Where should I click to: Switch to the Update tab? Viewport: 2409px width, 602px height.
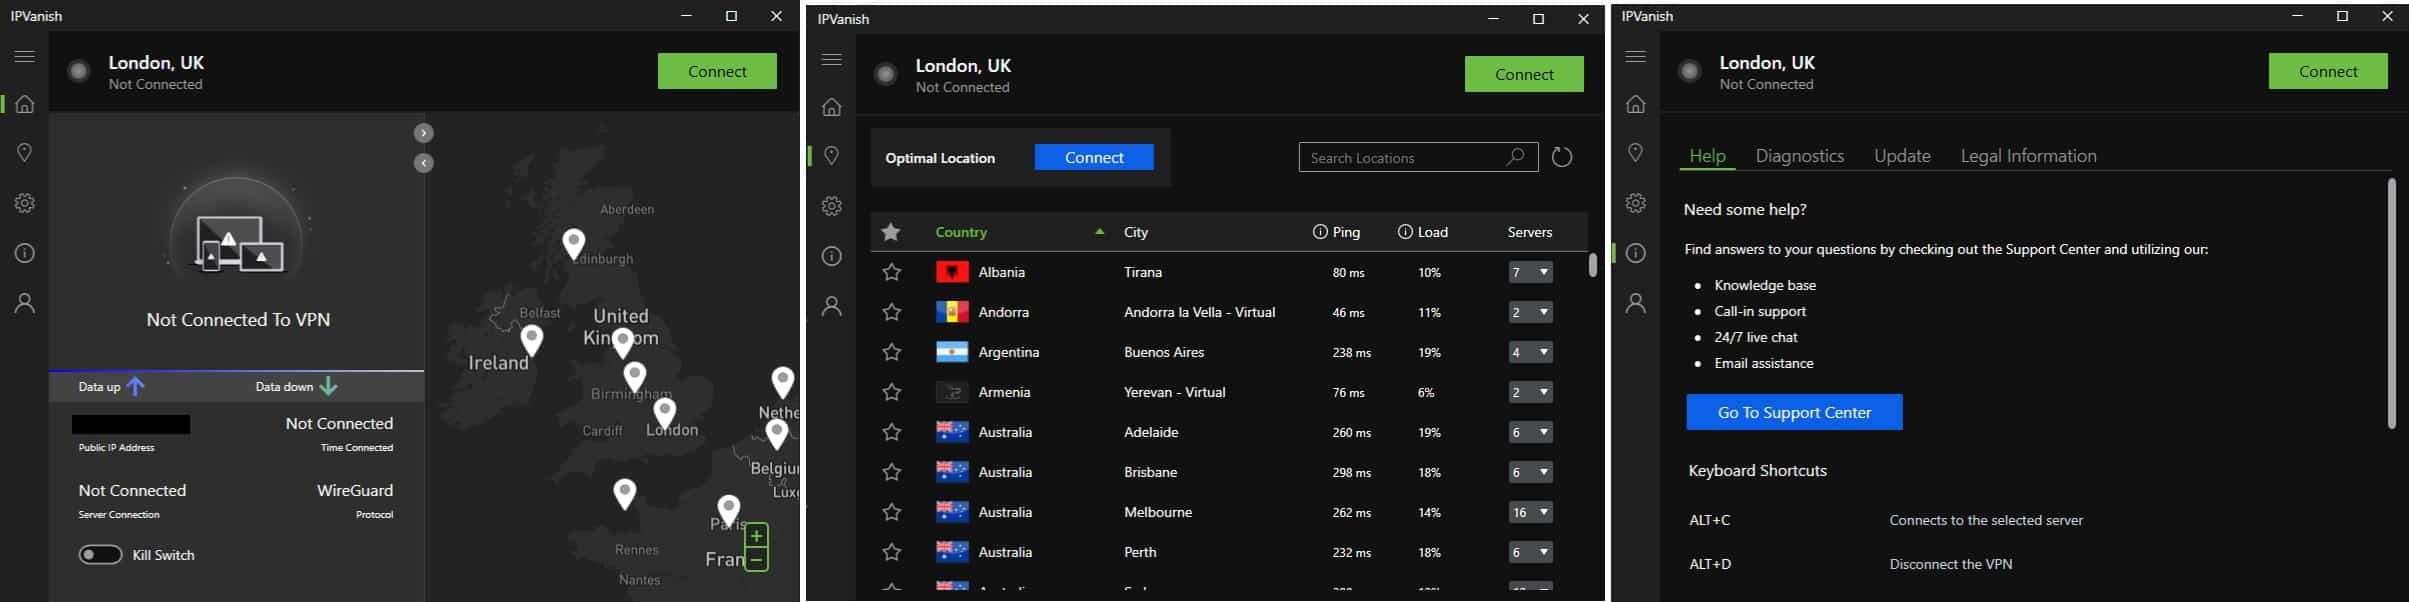point(1902,156)
